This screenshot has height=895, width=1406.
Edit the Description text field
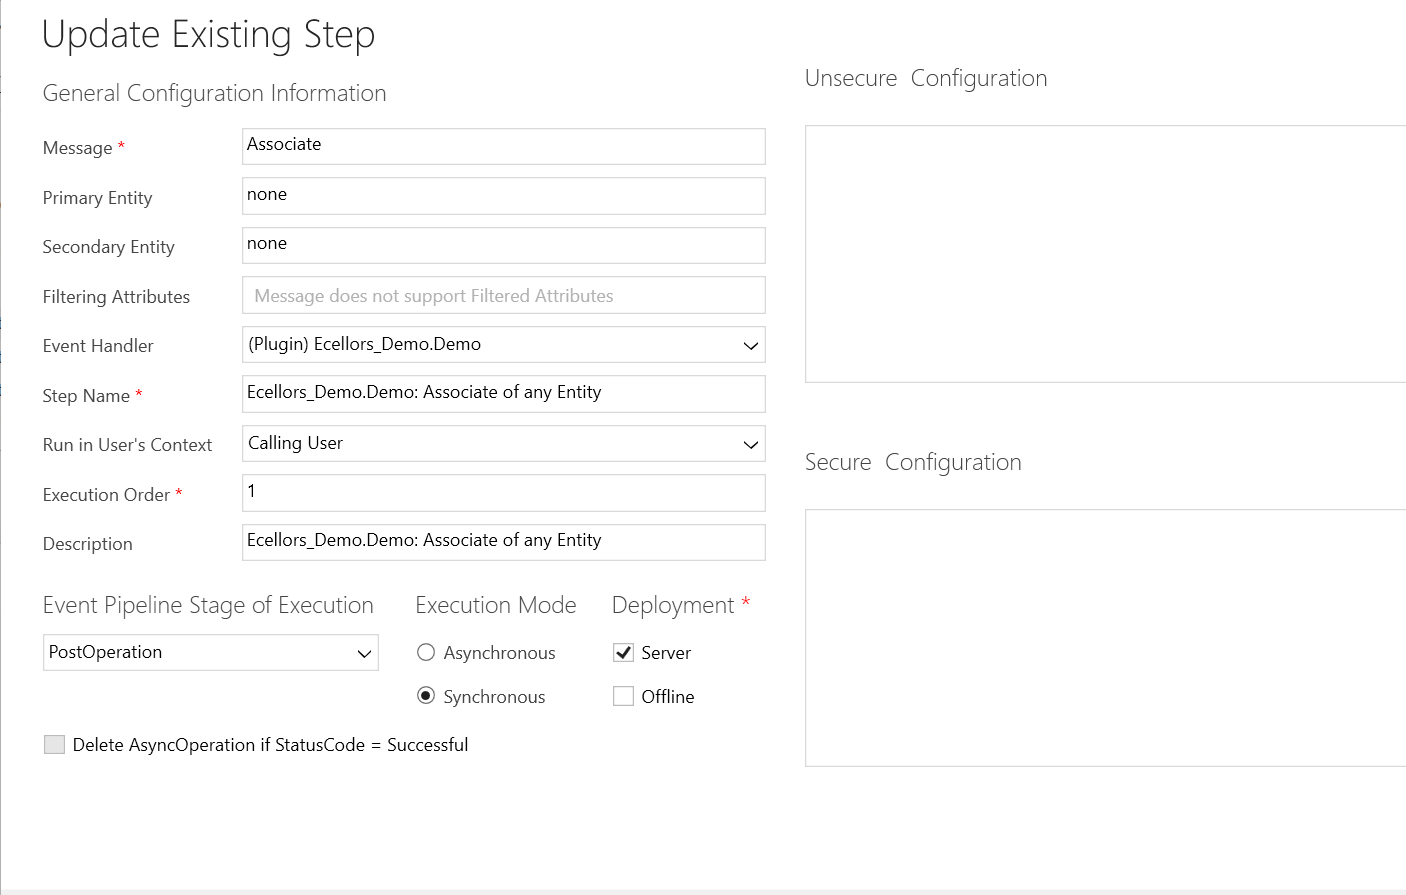(x=503, y=542)
